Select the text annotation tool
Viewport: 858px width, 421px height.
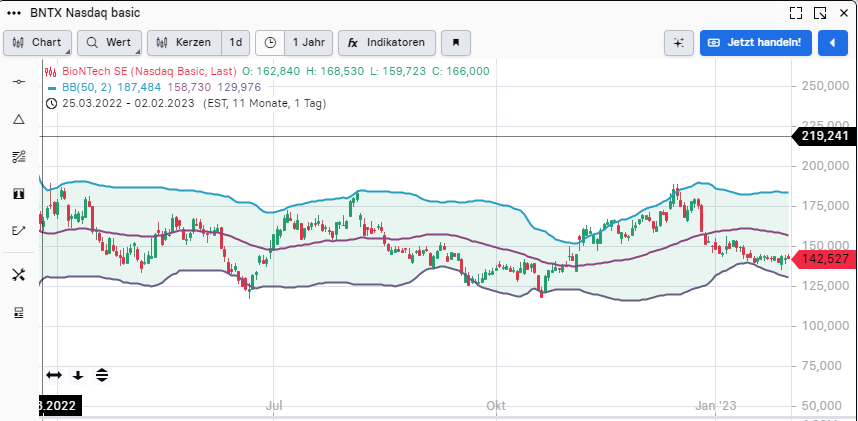click(x=18, y=193)
